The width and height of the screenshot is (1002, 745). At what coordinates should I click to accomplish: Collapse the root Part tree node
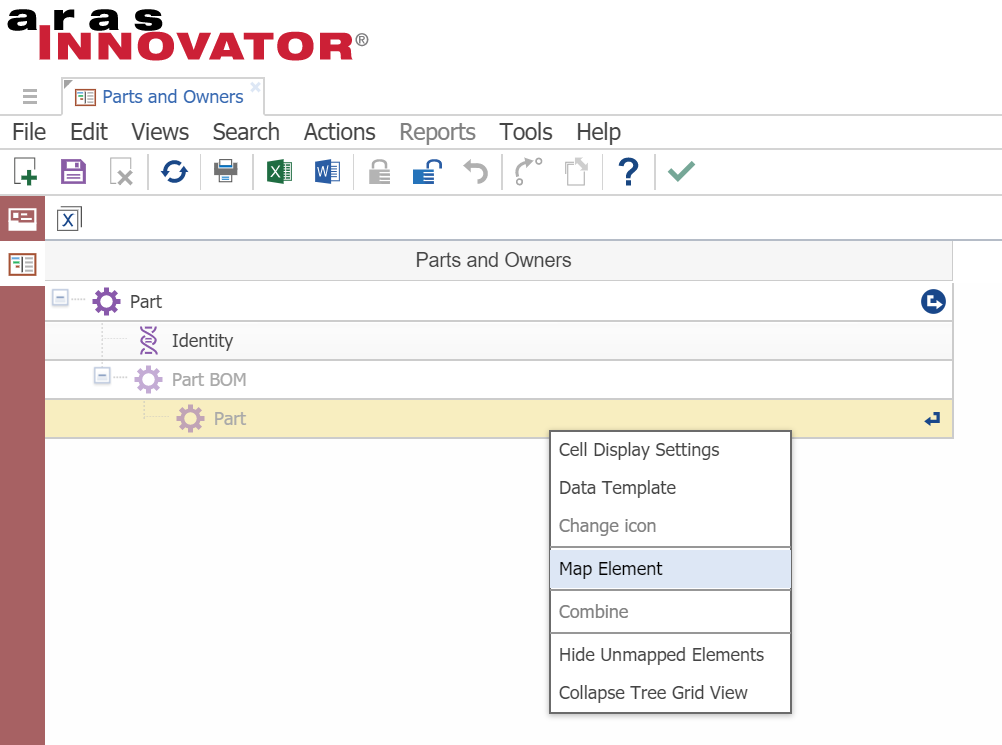click(x=60, y=298)
